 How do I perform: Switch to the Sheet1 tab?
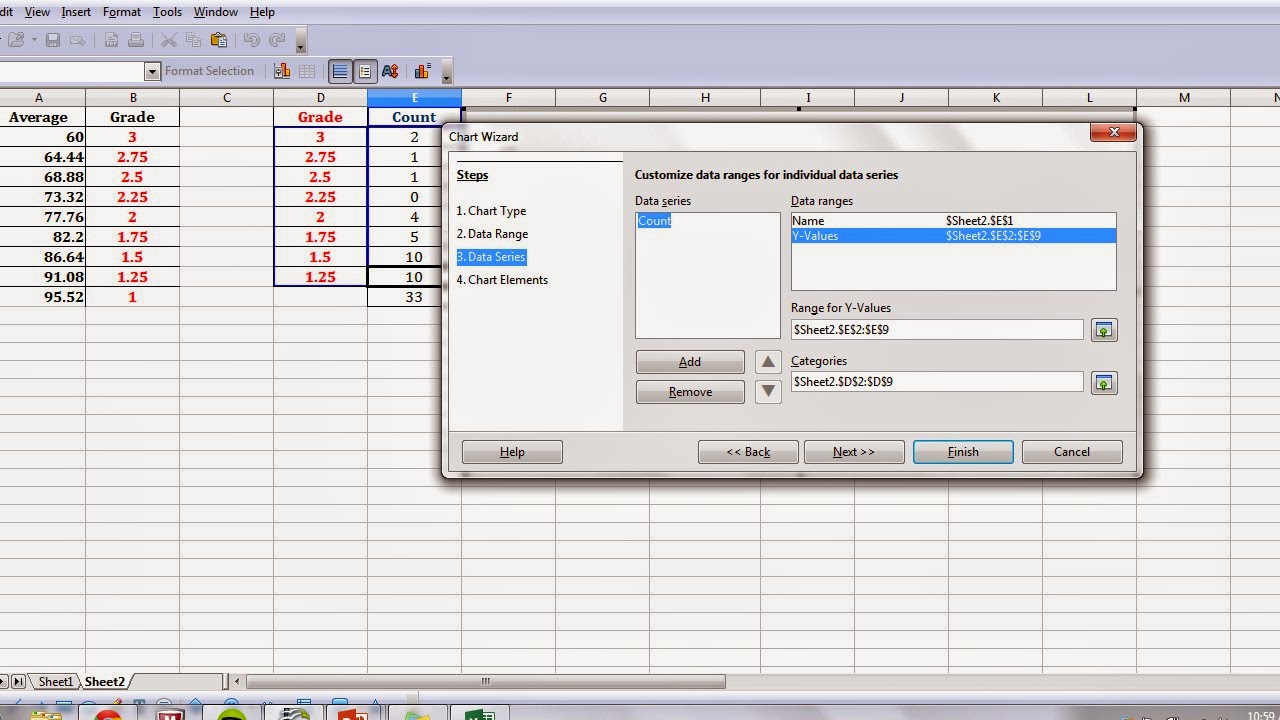point(55,681)
